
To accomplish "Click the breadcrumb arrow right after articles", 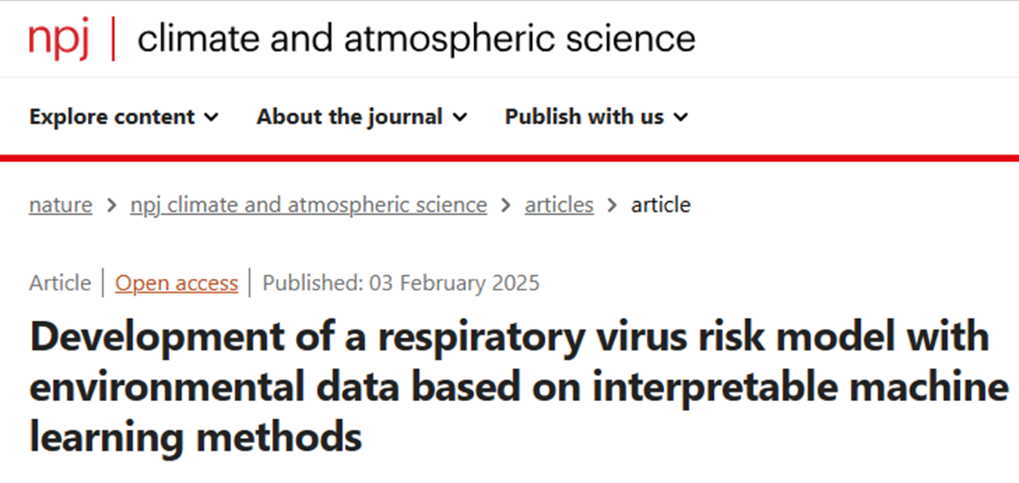I will pyautogui.click(x=612, y=205).
